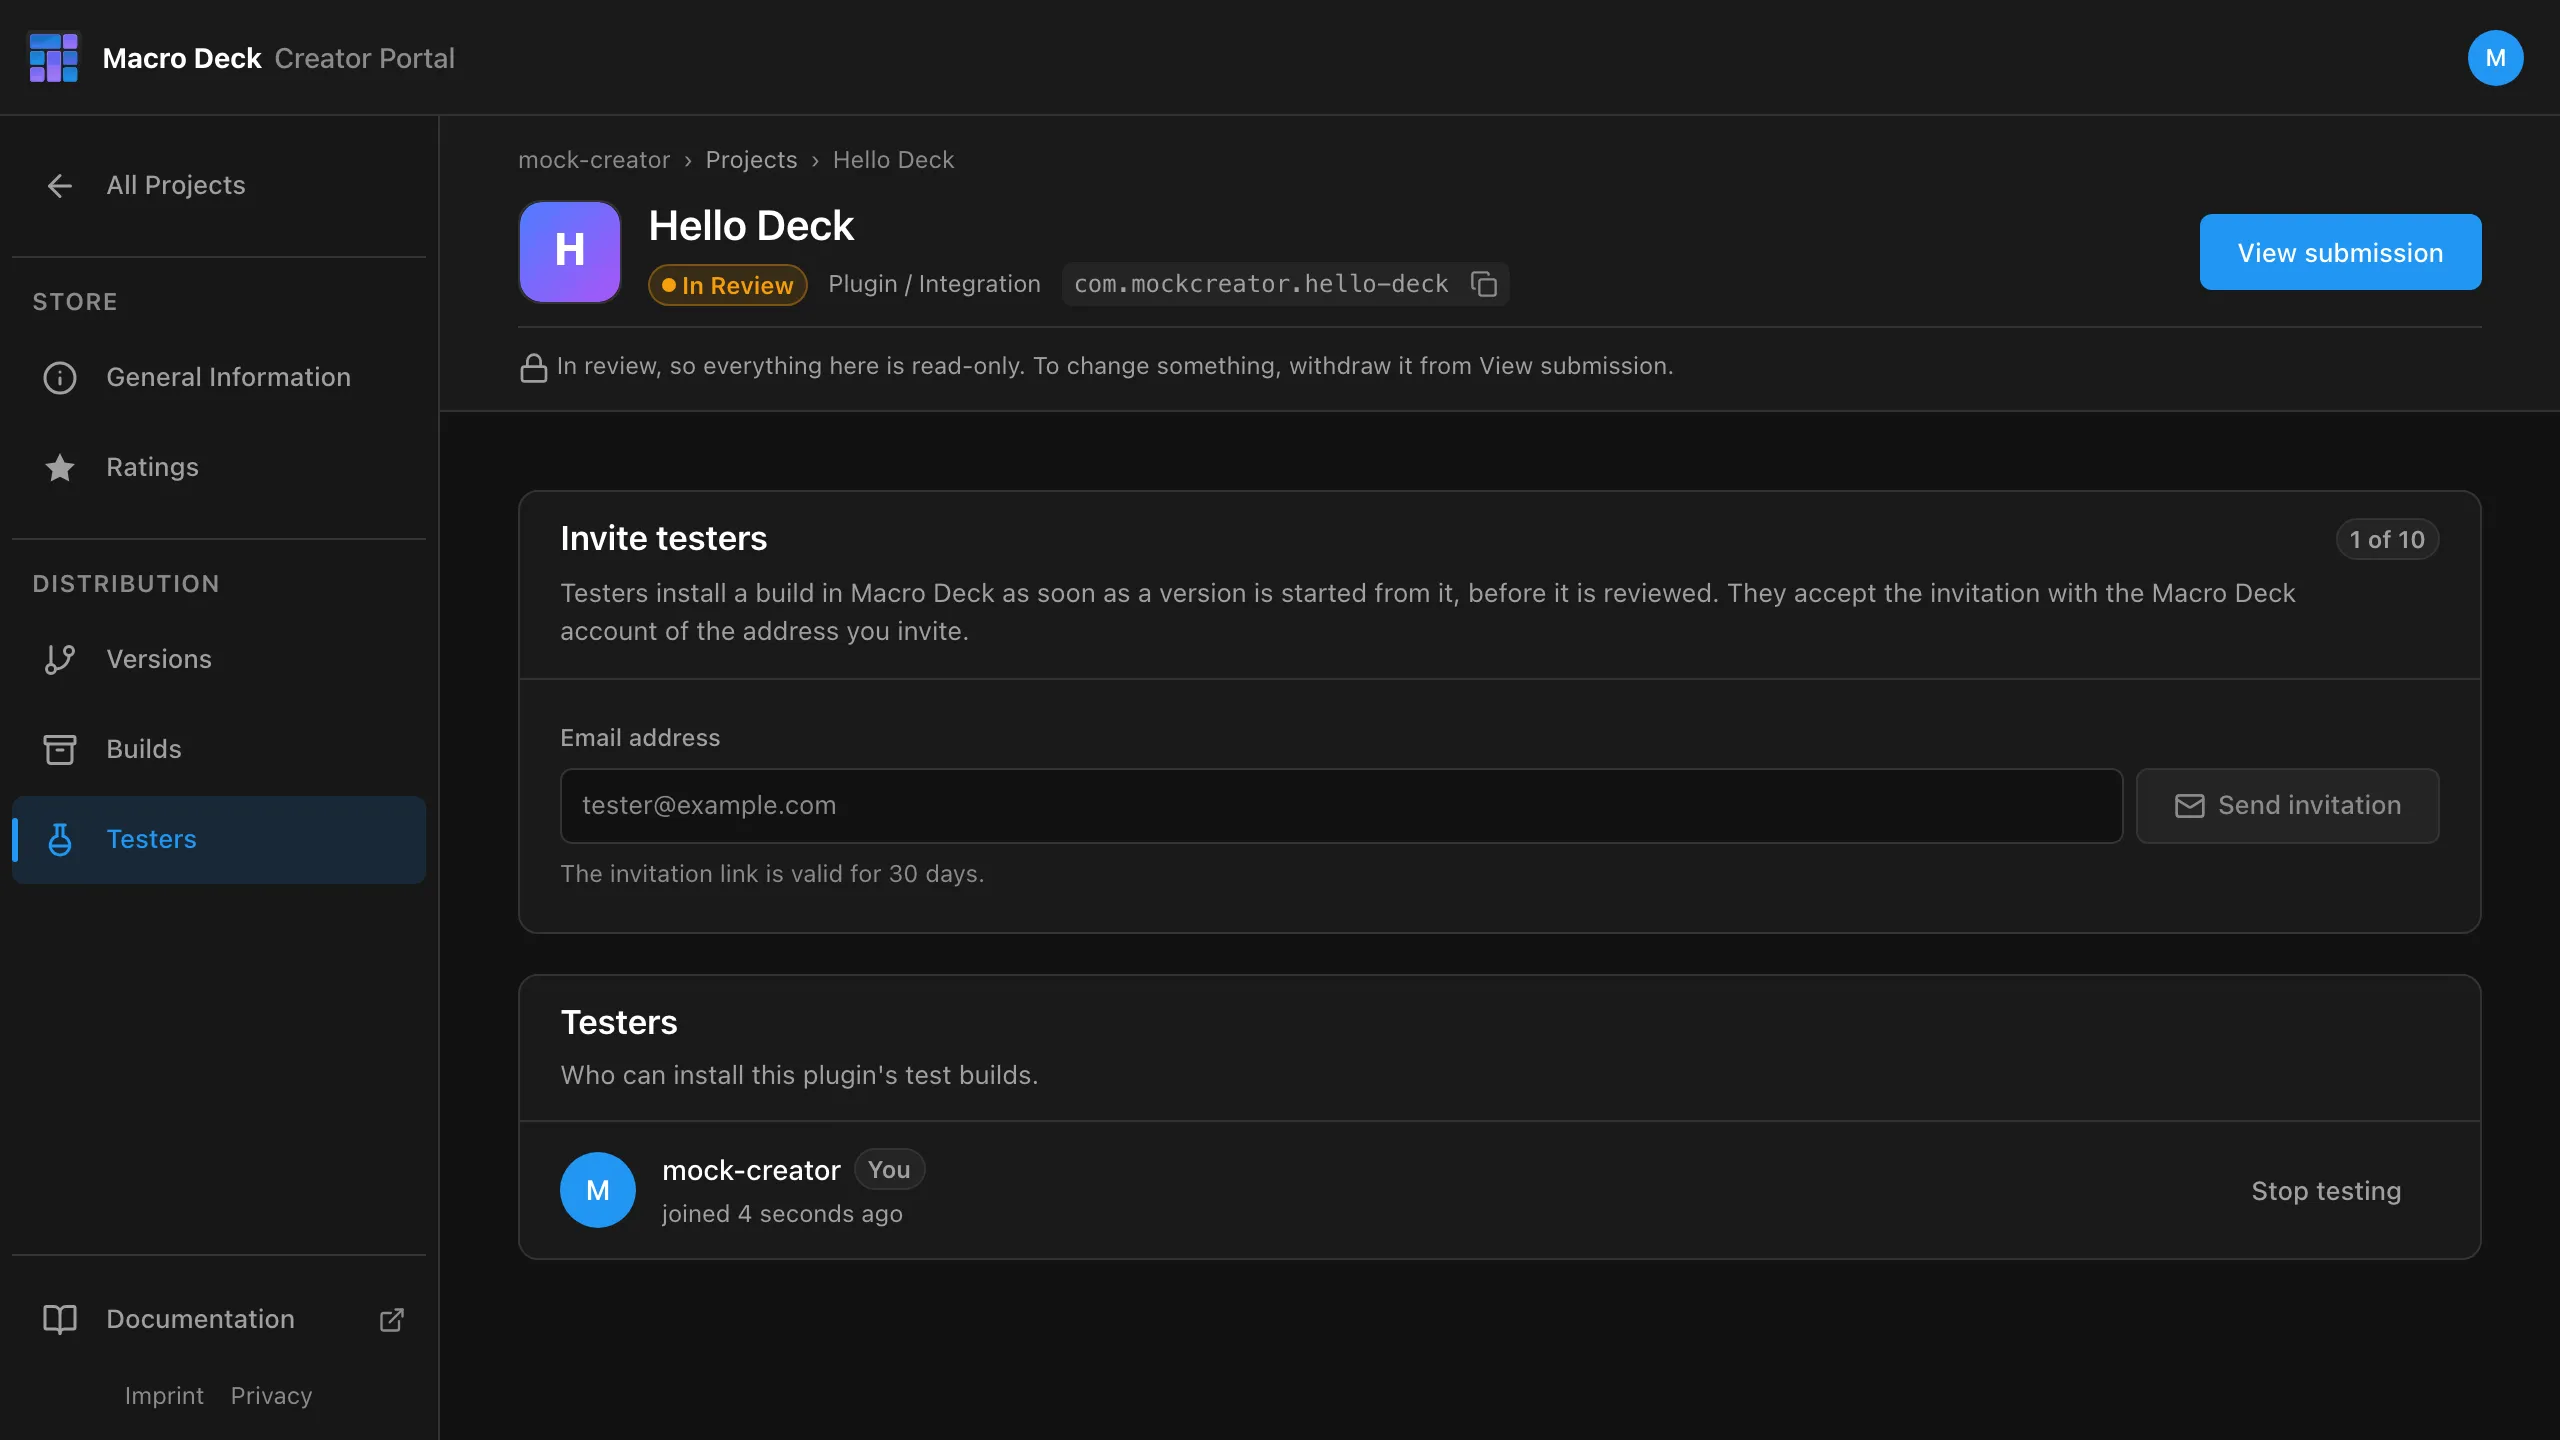Open the Ratings section
2560x1440 pixels.
point(219,467)
